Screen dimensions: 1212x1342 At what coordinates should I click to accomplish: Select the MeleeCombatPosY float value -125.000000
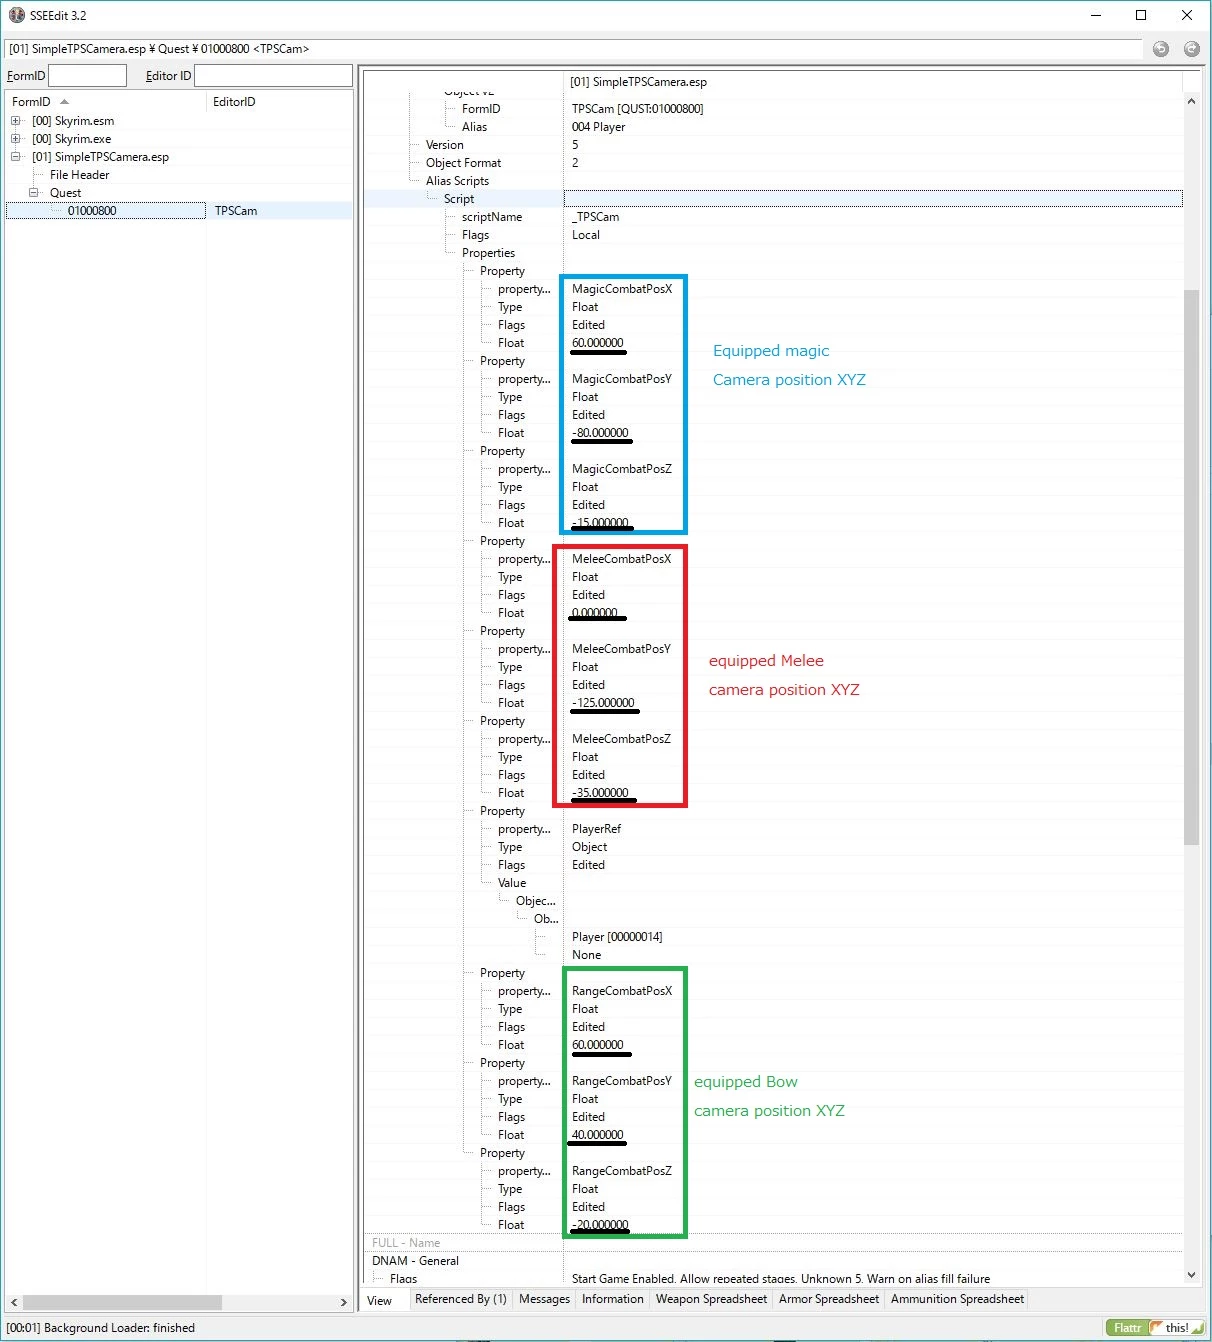[x=603, y=703]
